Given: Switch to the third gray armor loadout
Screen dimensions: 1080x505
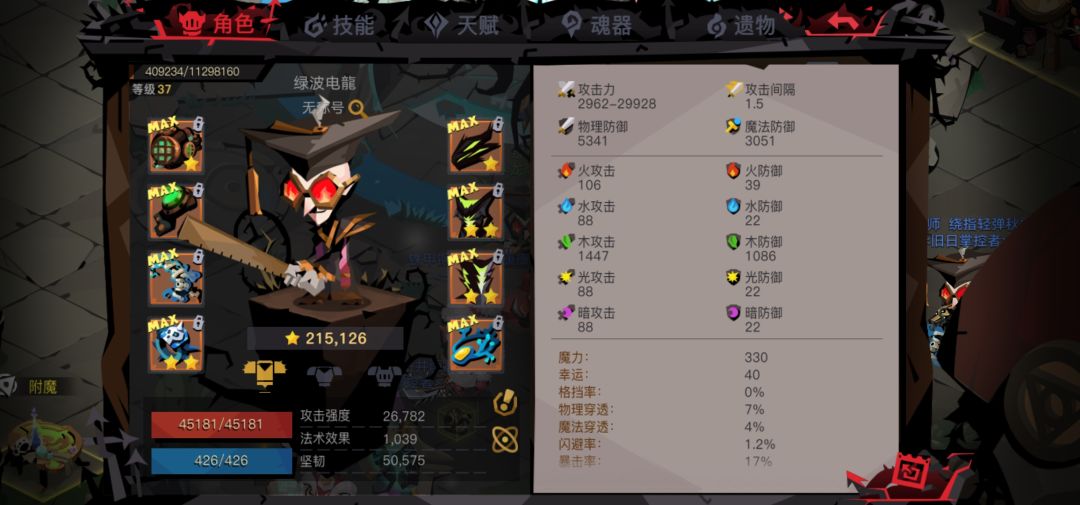Looking at the screenshot, I should coord(385,375).
